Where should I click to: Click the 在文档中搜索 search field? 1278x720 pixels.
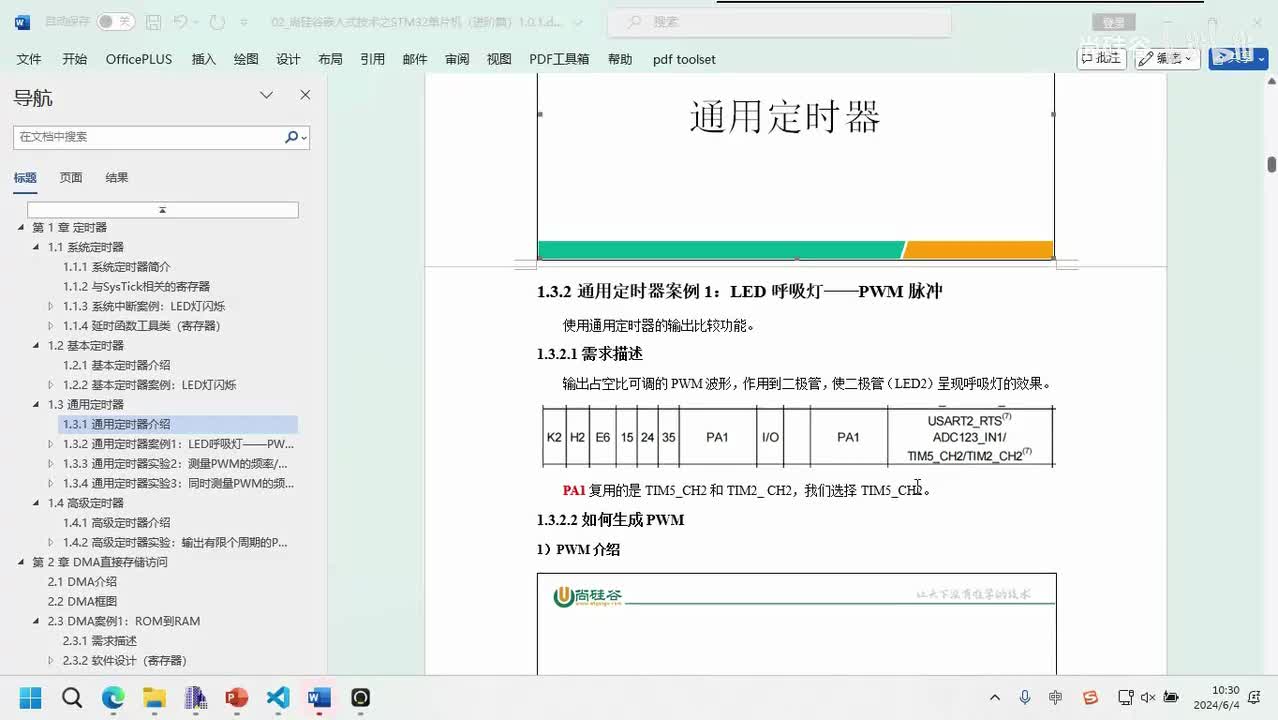click(x=148, y=137)
